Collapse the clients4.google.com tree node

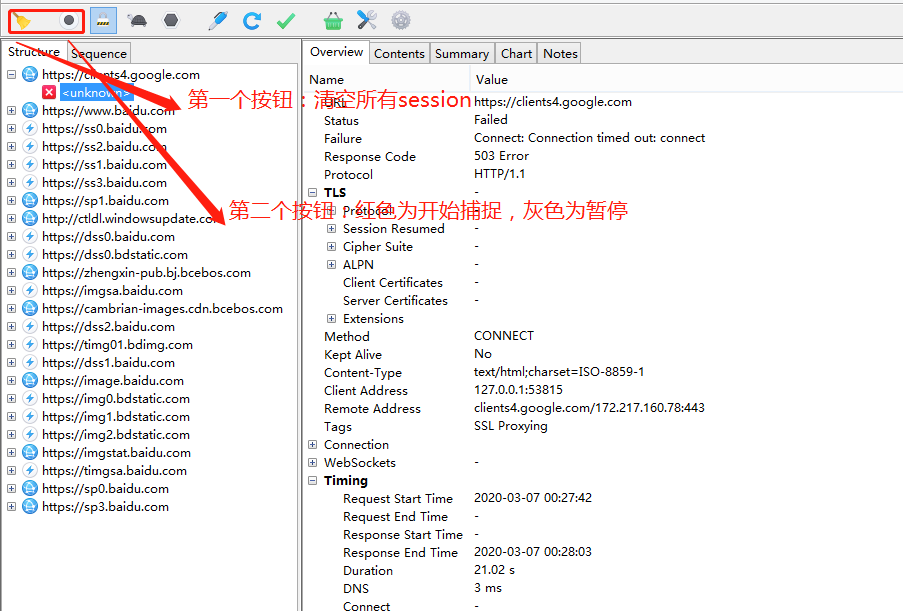[12, 74]
